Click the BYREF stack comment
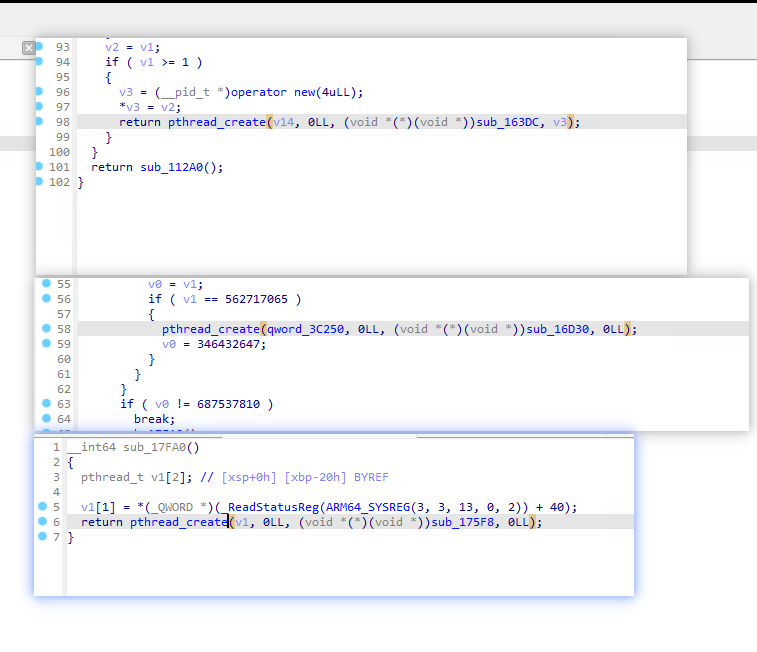This screenshot has height=652, width=757. point(371,477)
